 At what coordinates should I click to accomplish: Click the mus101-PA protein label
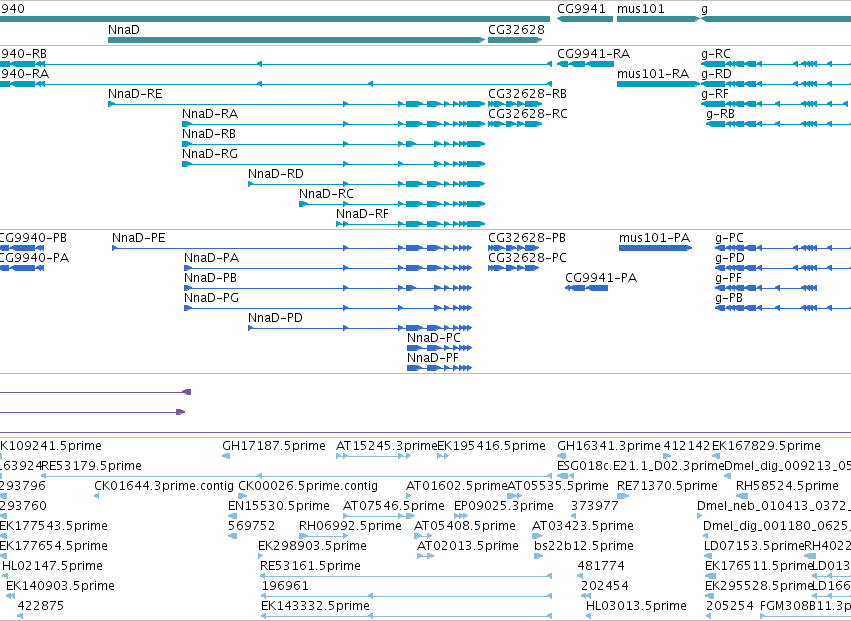click(x=655, y=238)
